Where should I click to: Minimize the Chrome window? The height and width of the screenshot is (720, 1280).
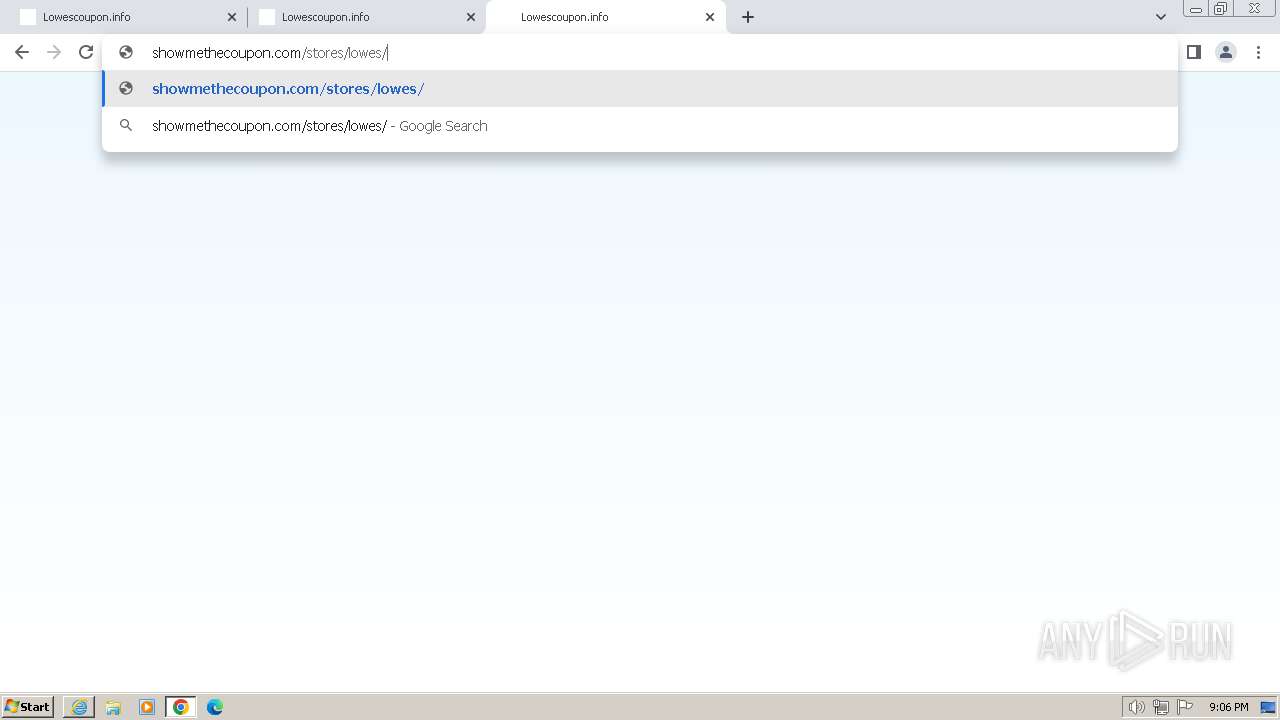point(1196,9)
